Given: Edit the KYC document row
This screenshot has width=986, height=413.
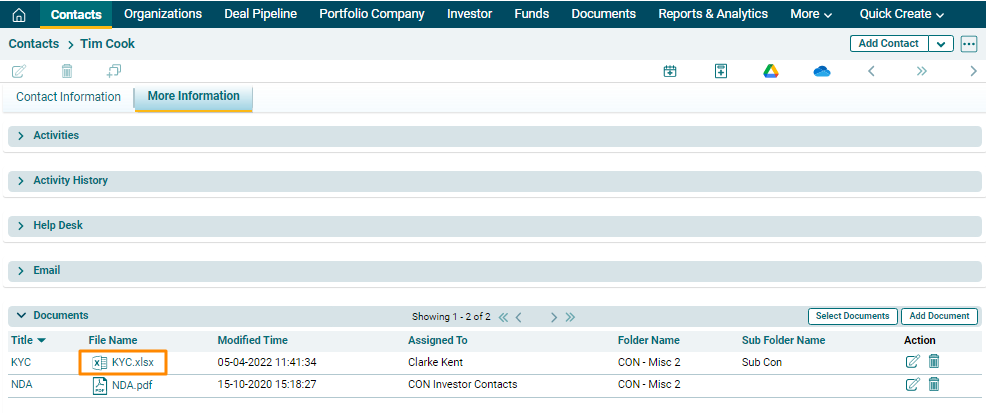Looking at the screenshot, I should pyautogui.click(x=912, y=362).
